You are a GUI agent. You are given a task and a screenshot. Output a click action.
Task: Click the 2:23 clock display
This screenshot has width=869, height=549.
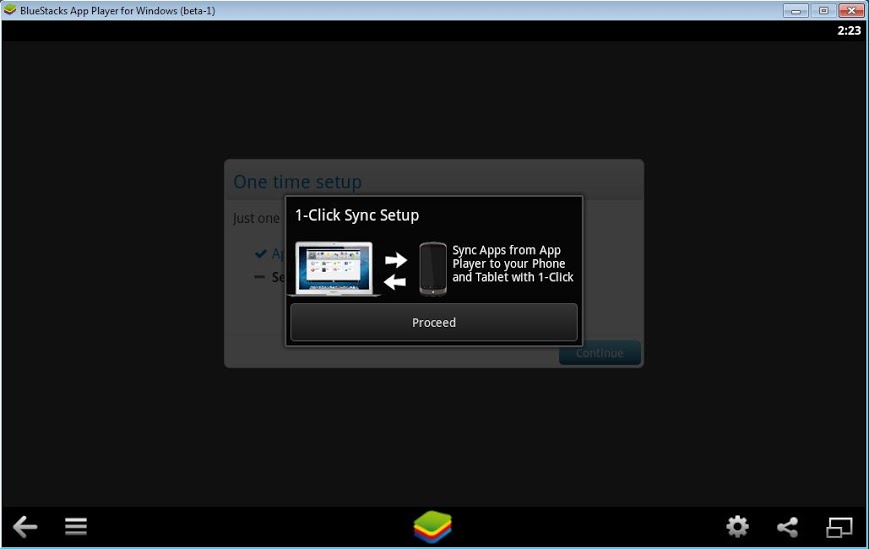(x=848, y=30)
